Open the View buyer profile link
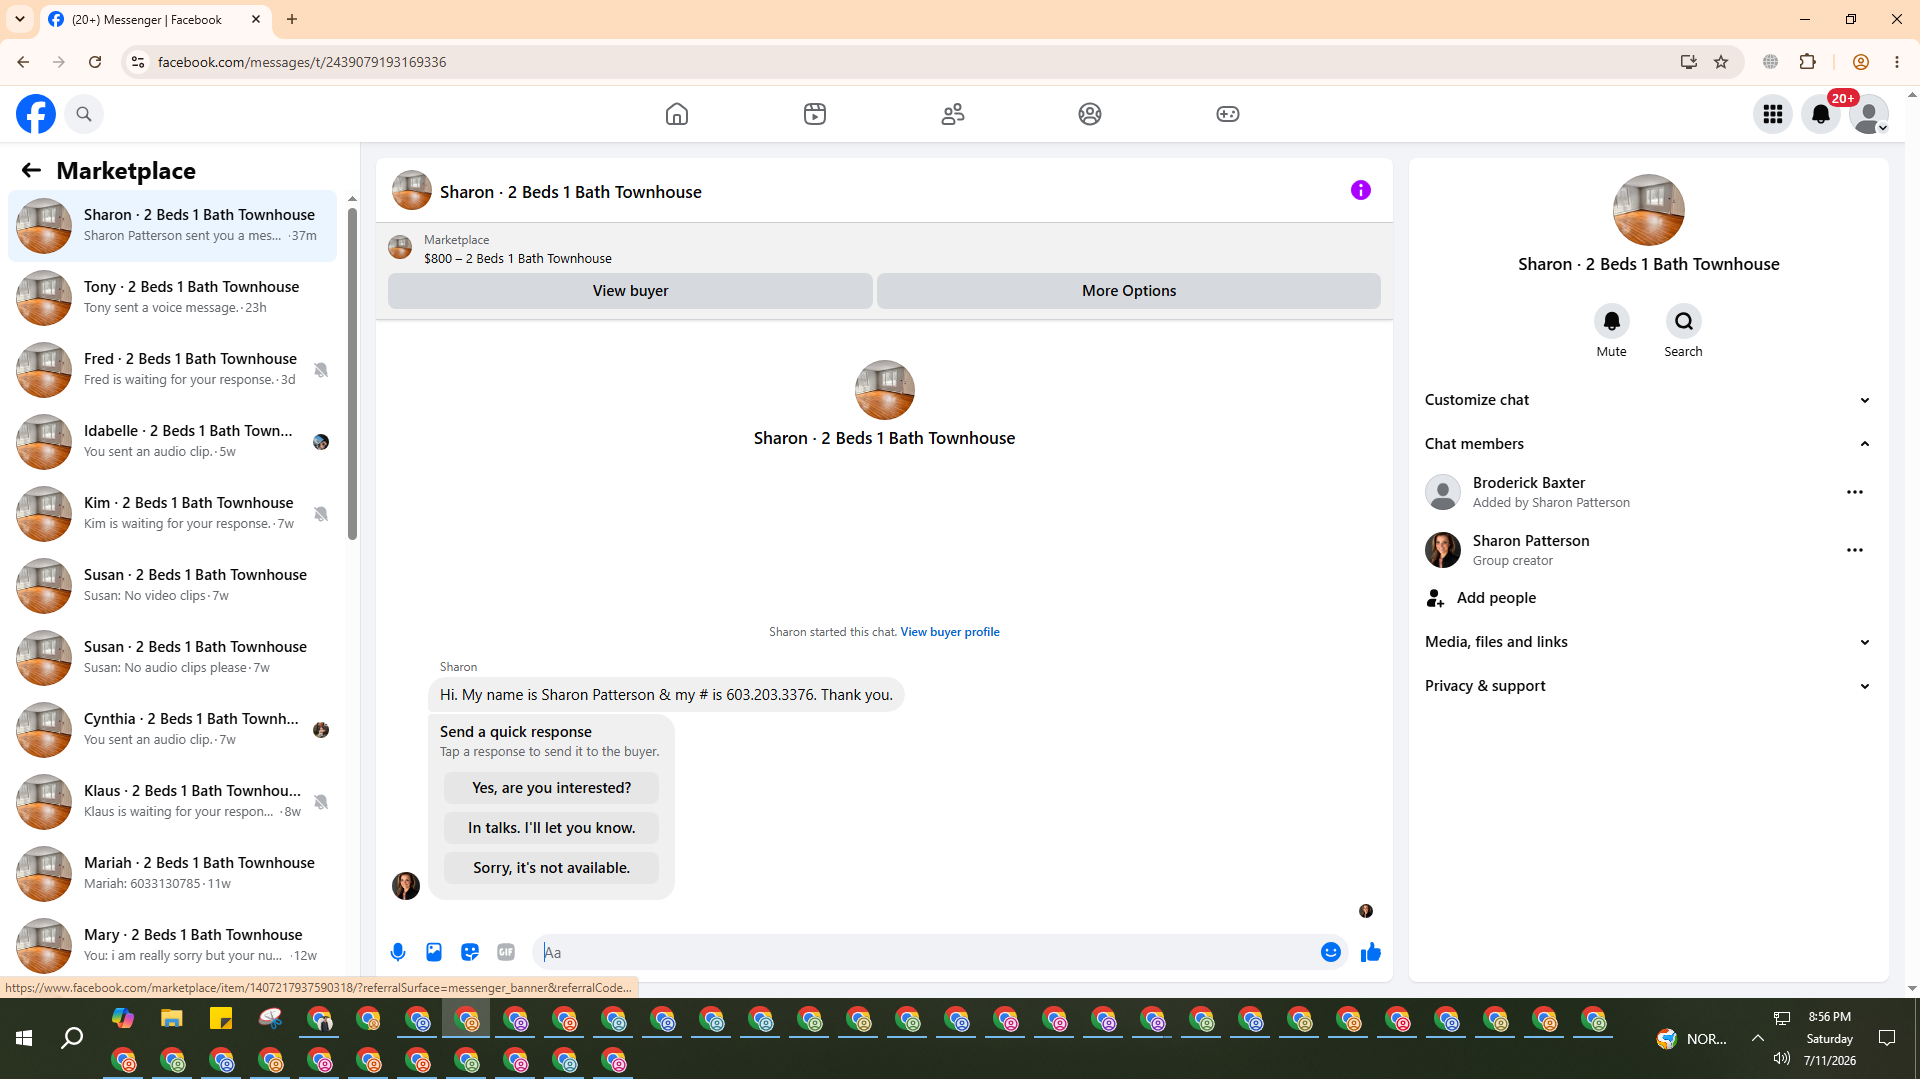The width and height of the screenshot is (1920, 1079). click(950, 632)
